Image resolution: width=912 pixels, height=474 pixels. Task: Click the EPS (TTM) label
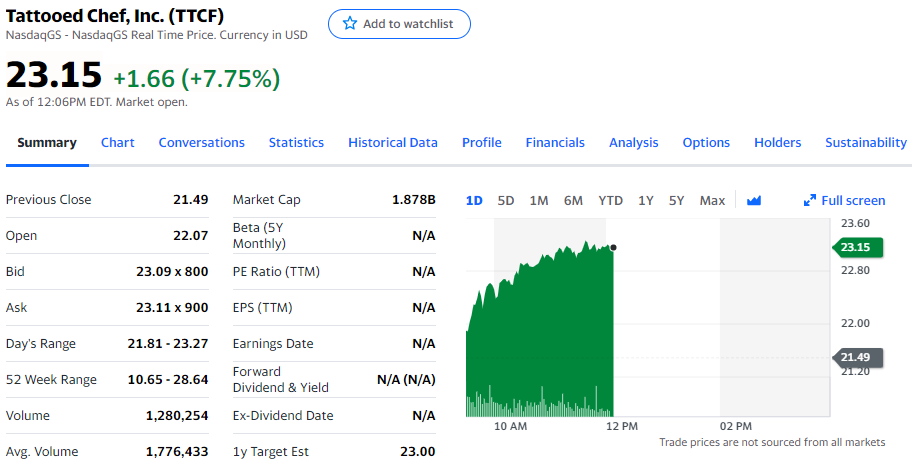point(262,308)
